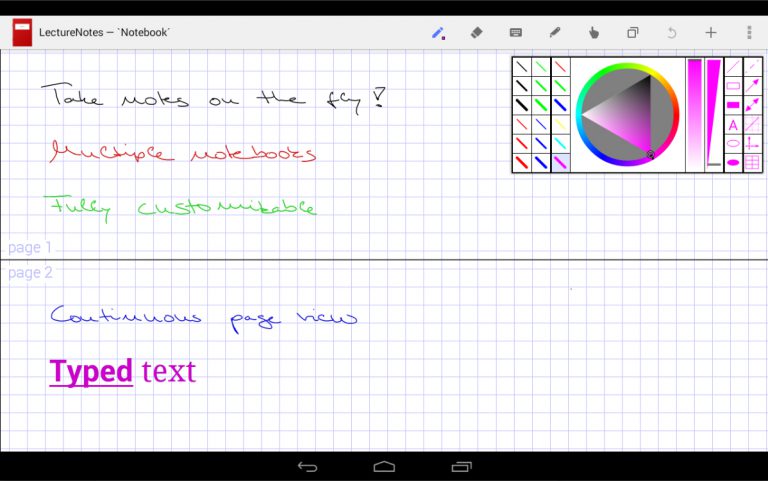768x481 pixels.
Task: Select the dashed line shape tool
Action: click(x=752, y=66)
